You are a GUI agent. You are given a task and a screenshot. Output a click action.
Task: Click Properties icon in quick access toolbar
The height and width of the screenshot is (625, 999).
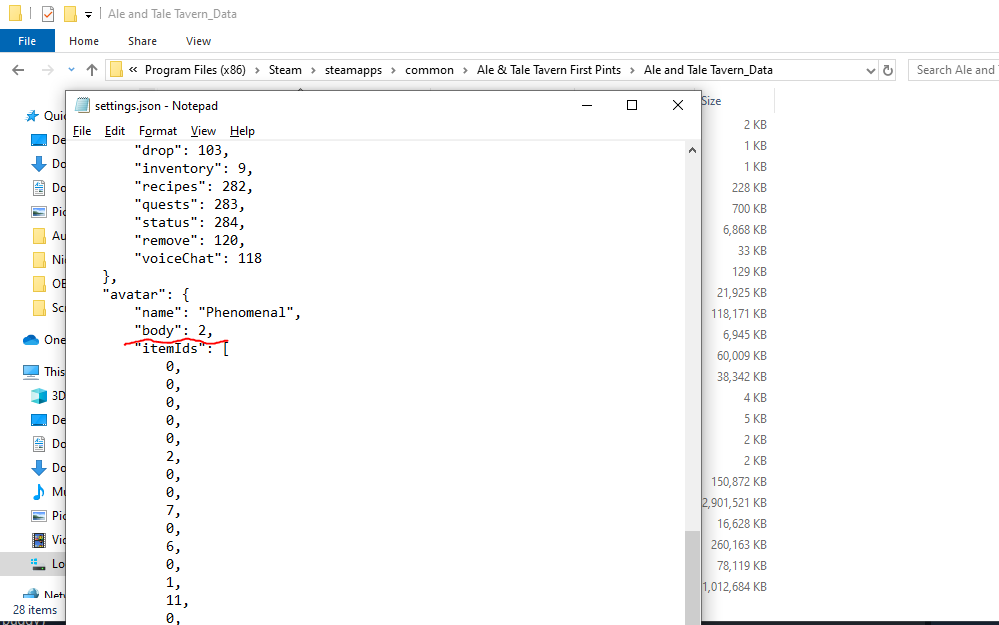pyautogui.click(x=48, y=13)
